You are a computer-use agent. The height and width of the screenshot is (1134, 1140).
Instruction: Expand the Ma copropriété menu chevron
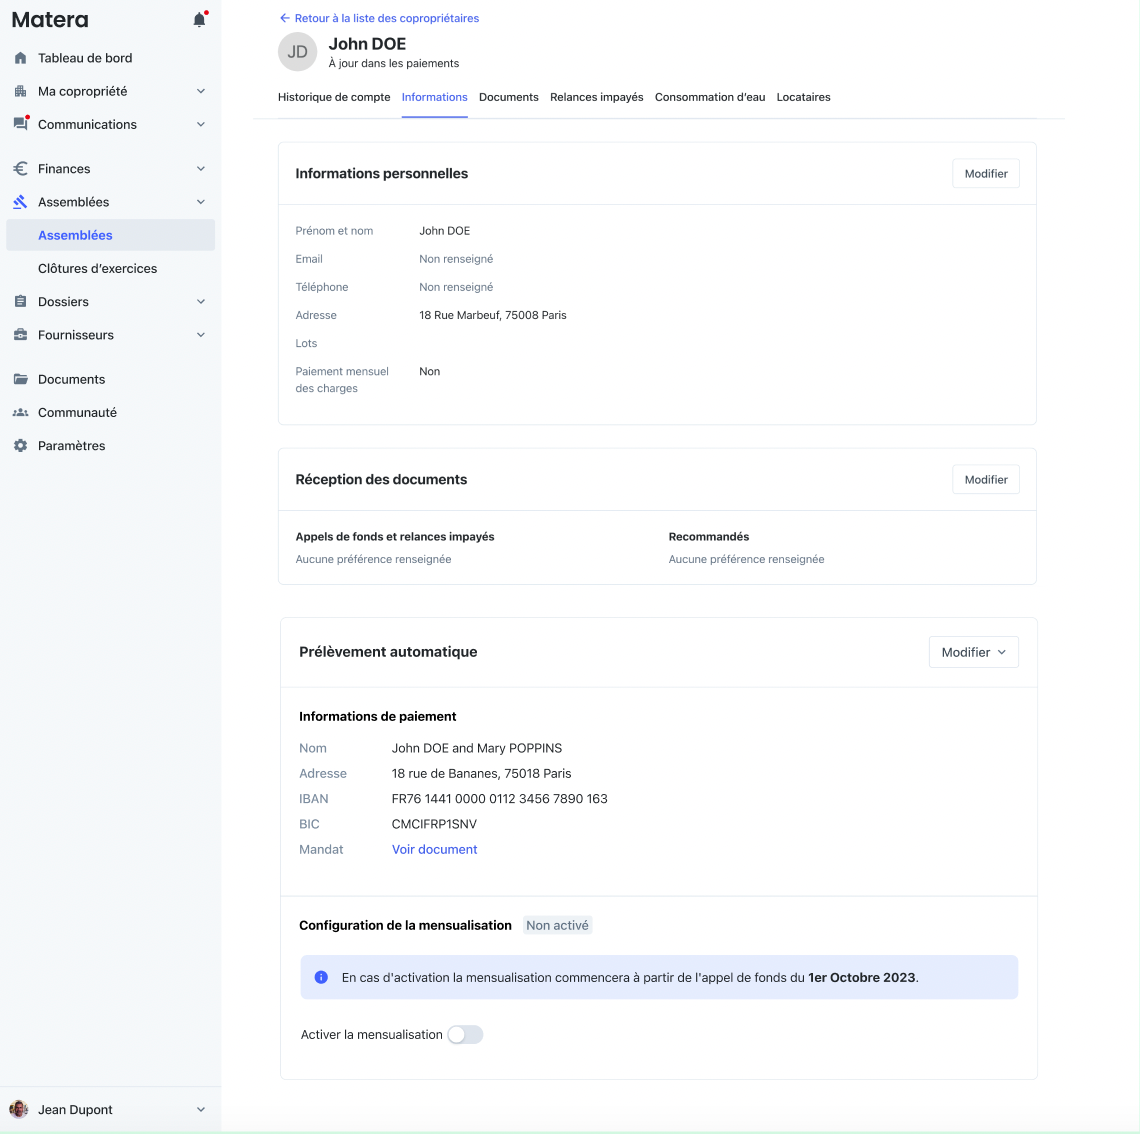tap(201, 91)
